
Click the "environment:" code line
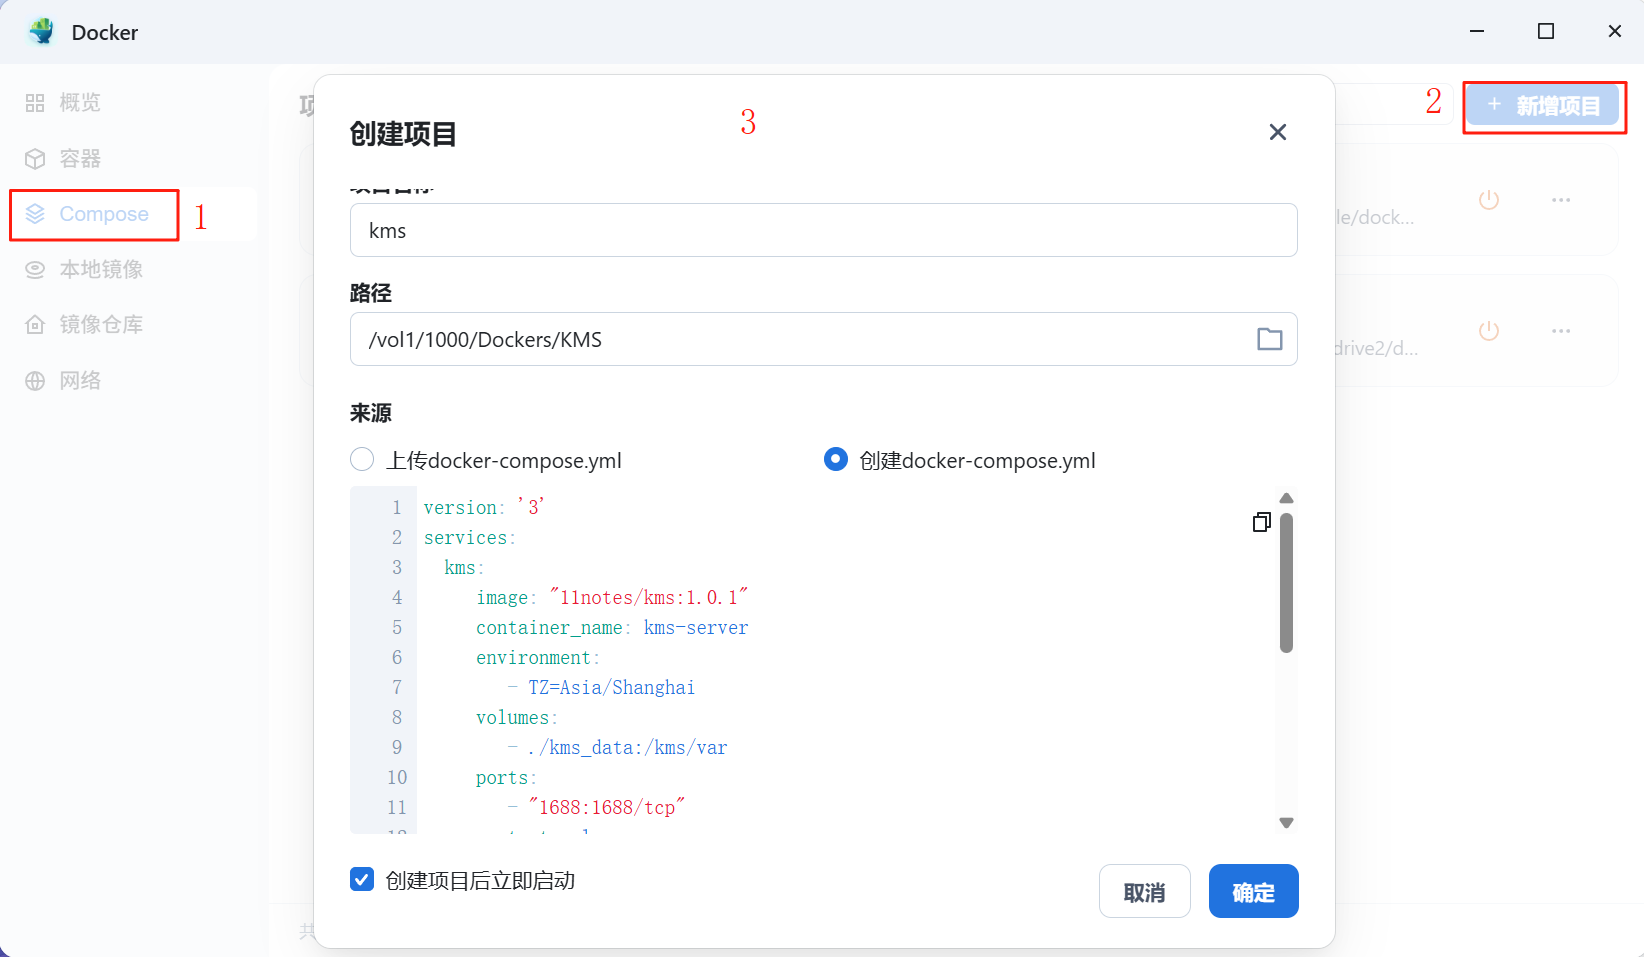[x=538, y=657]
